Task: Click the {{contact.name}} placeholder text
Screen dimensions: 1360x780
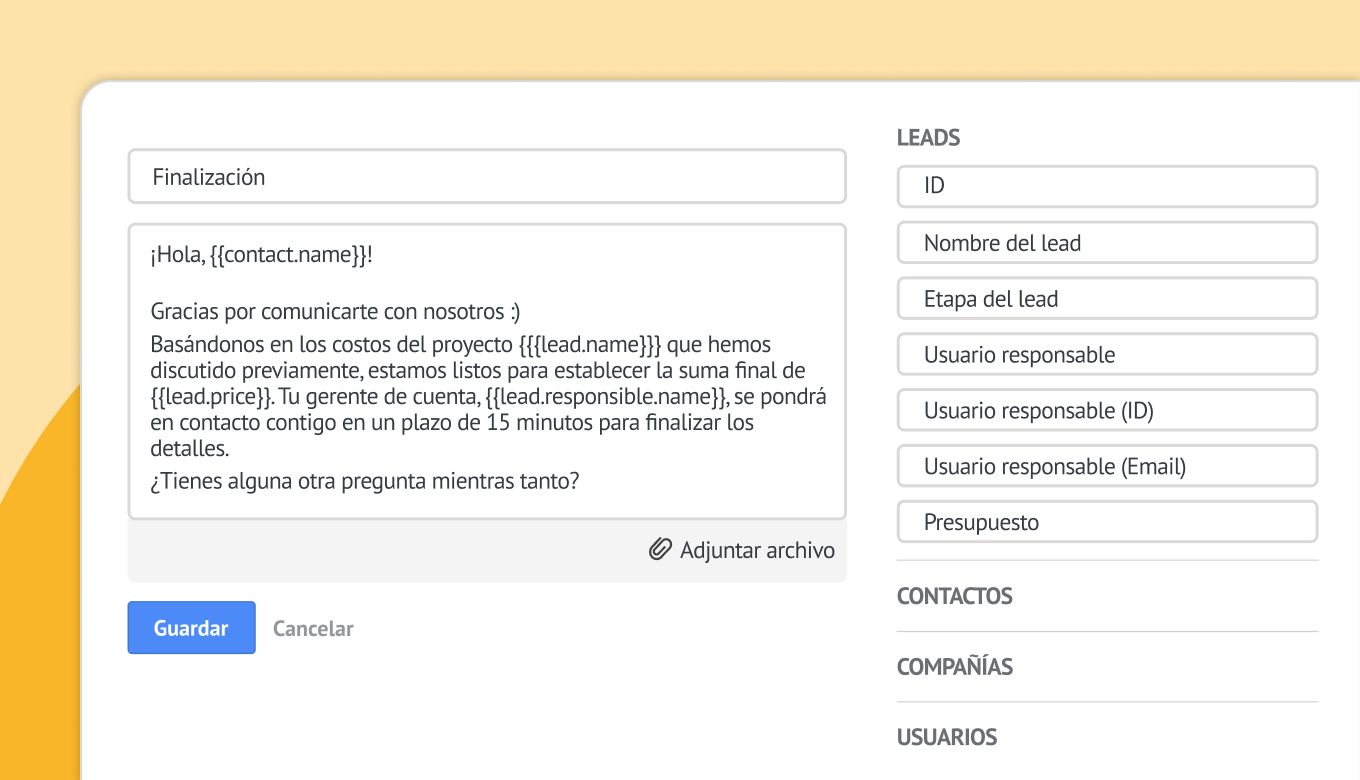Action: 288,255
